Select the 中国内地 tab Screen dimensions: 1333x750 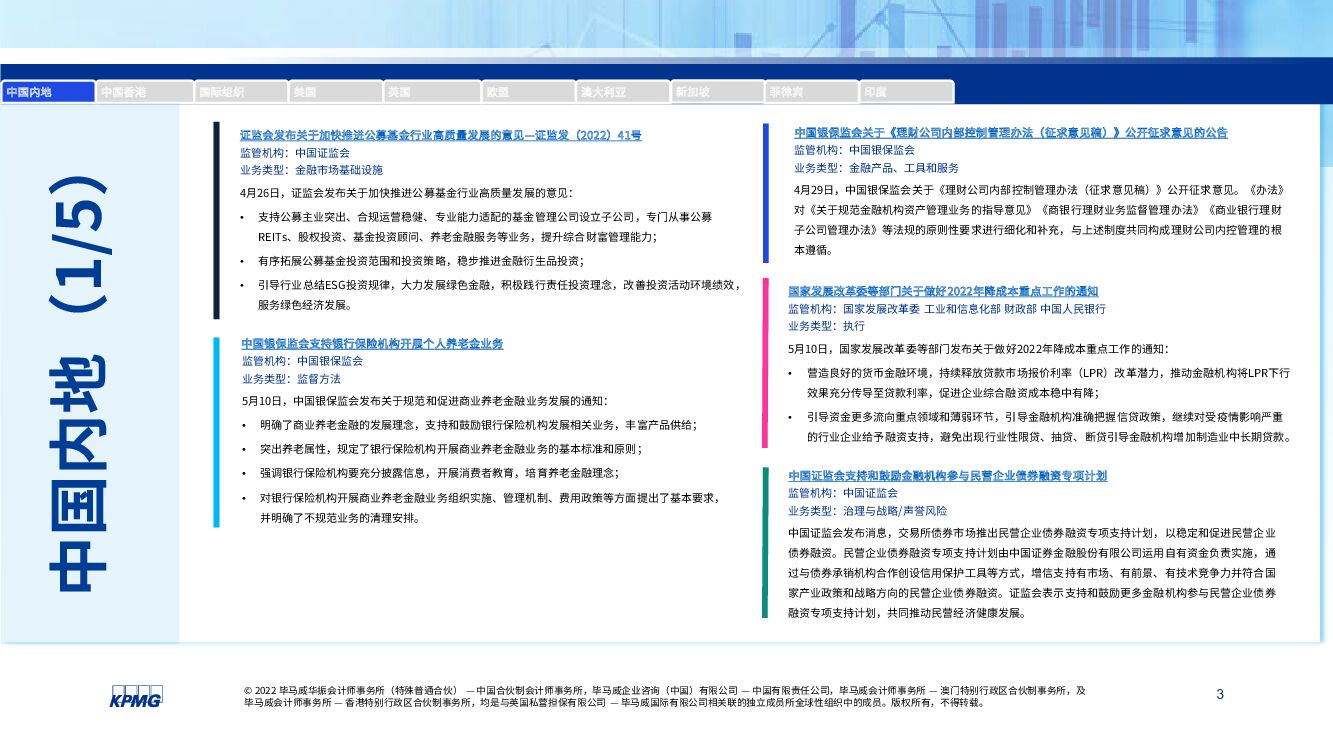pos(48,92)
